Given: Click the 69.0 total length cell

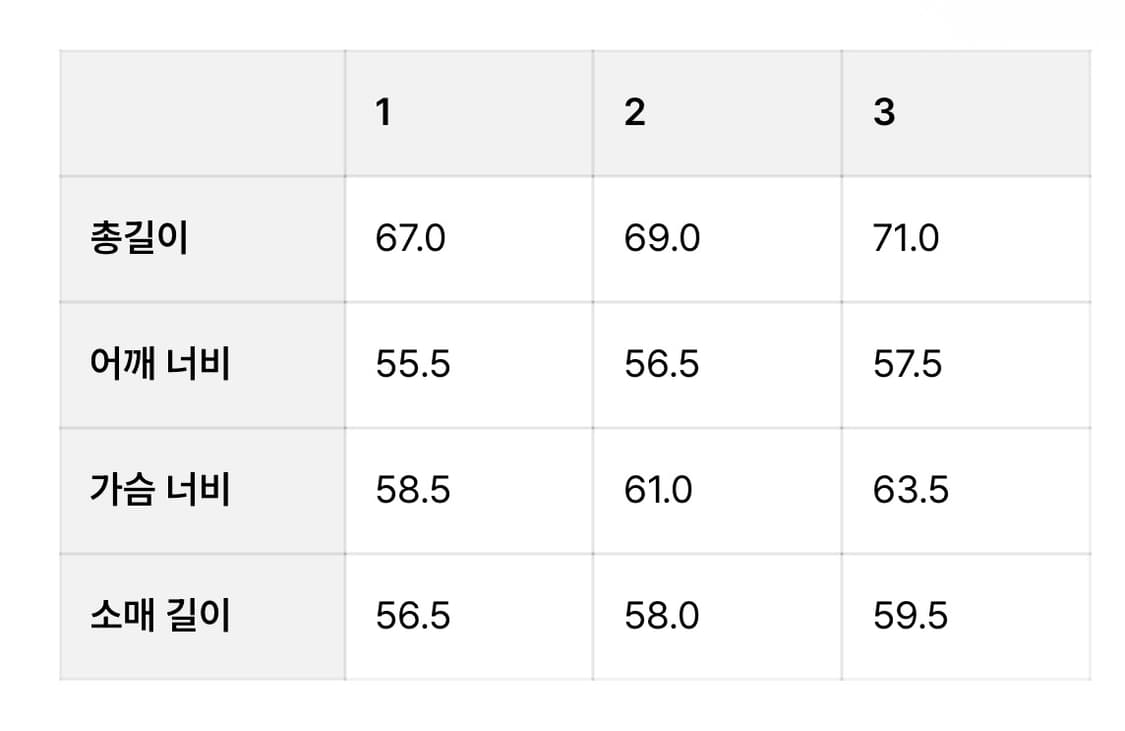Looking at the screenshot, I should pyautogui.click(x=662, y=240).
